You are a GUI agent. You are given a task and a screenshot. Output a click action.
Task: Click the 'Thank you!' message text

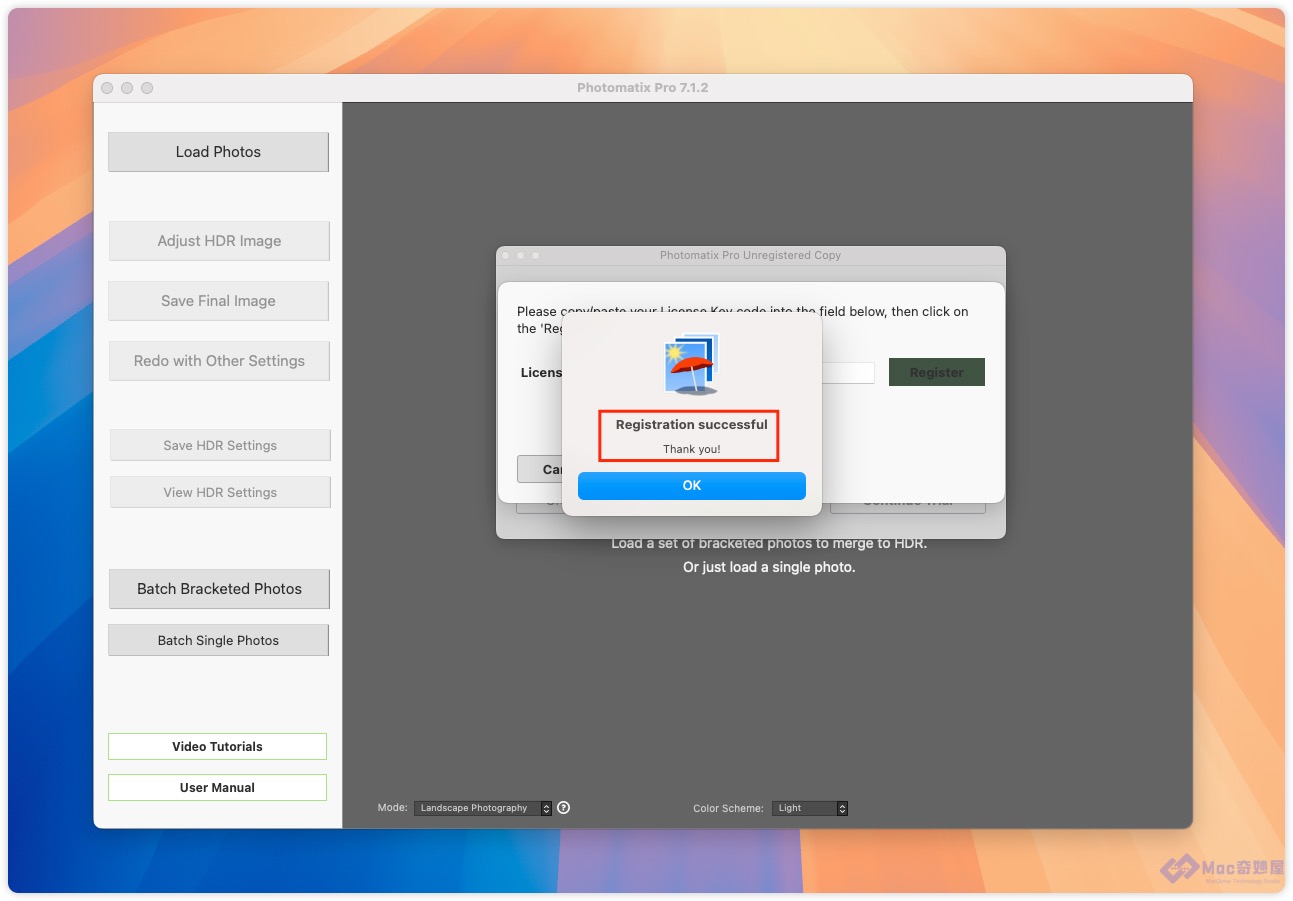coord(692,449)
